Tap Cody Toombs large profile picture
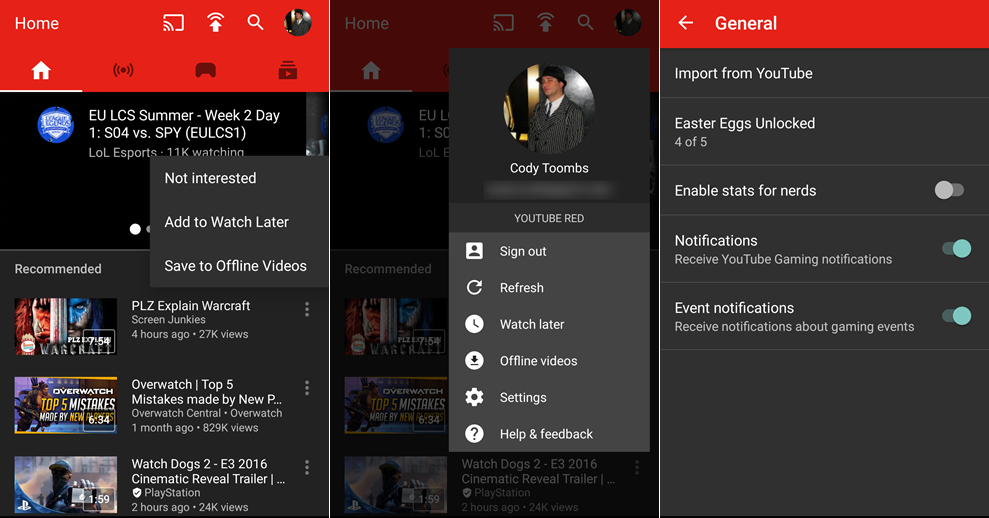989x518 pixels. [549, 109]
